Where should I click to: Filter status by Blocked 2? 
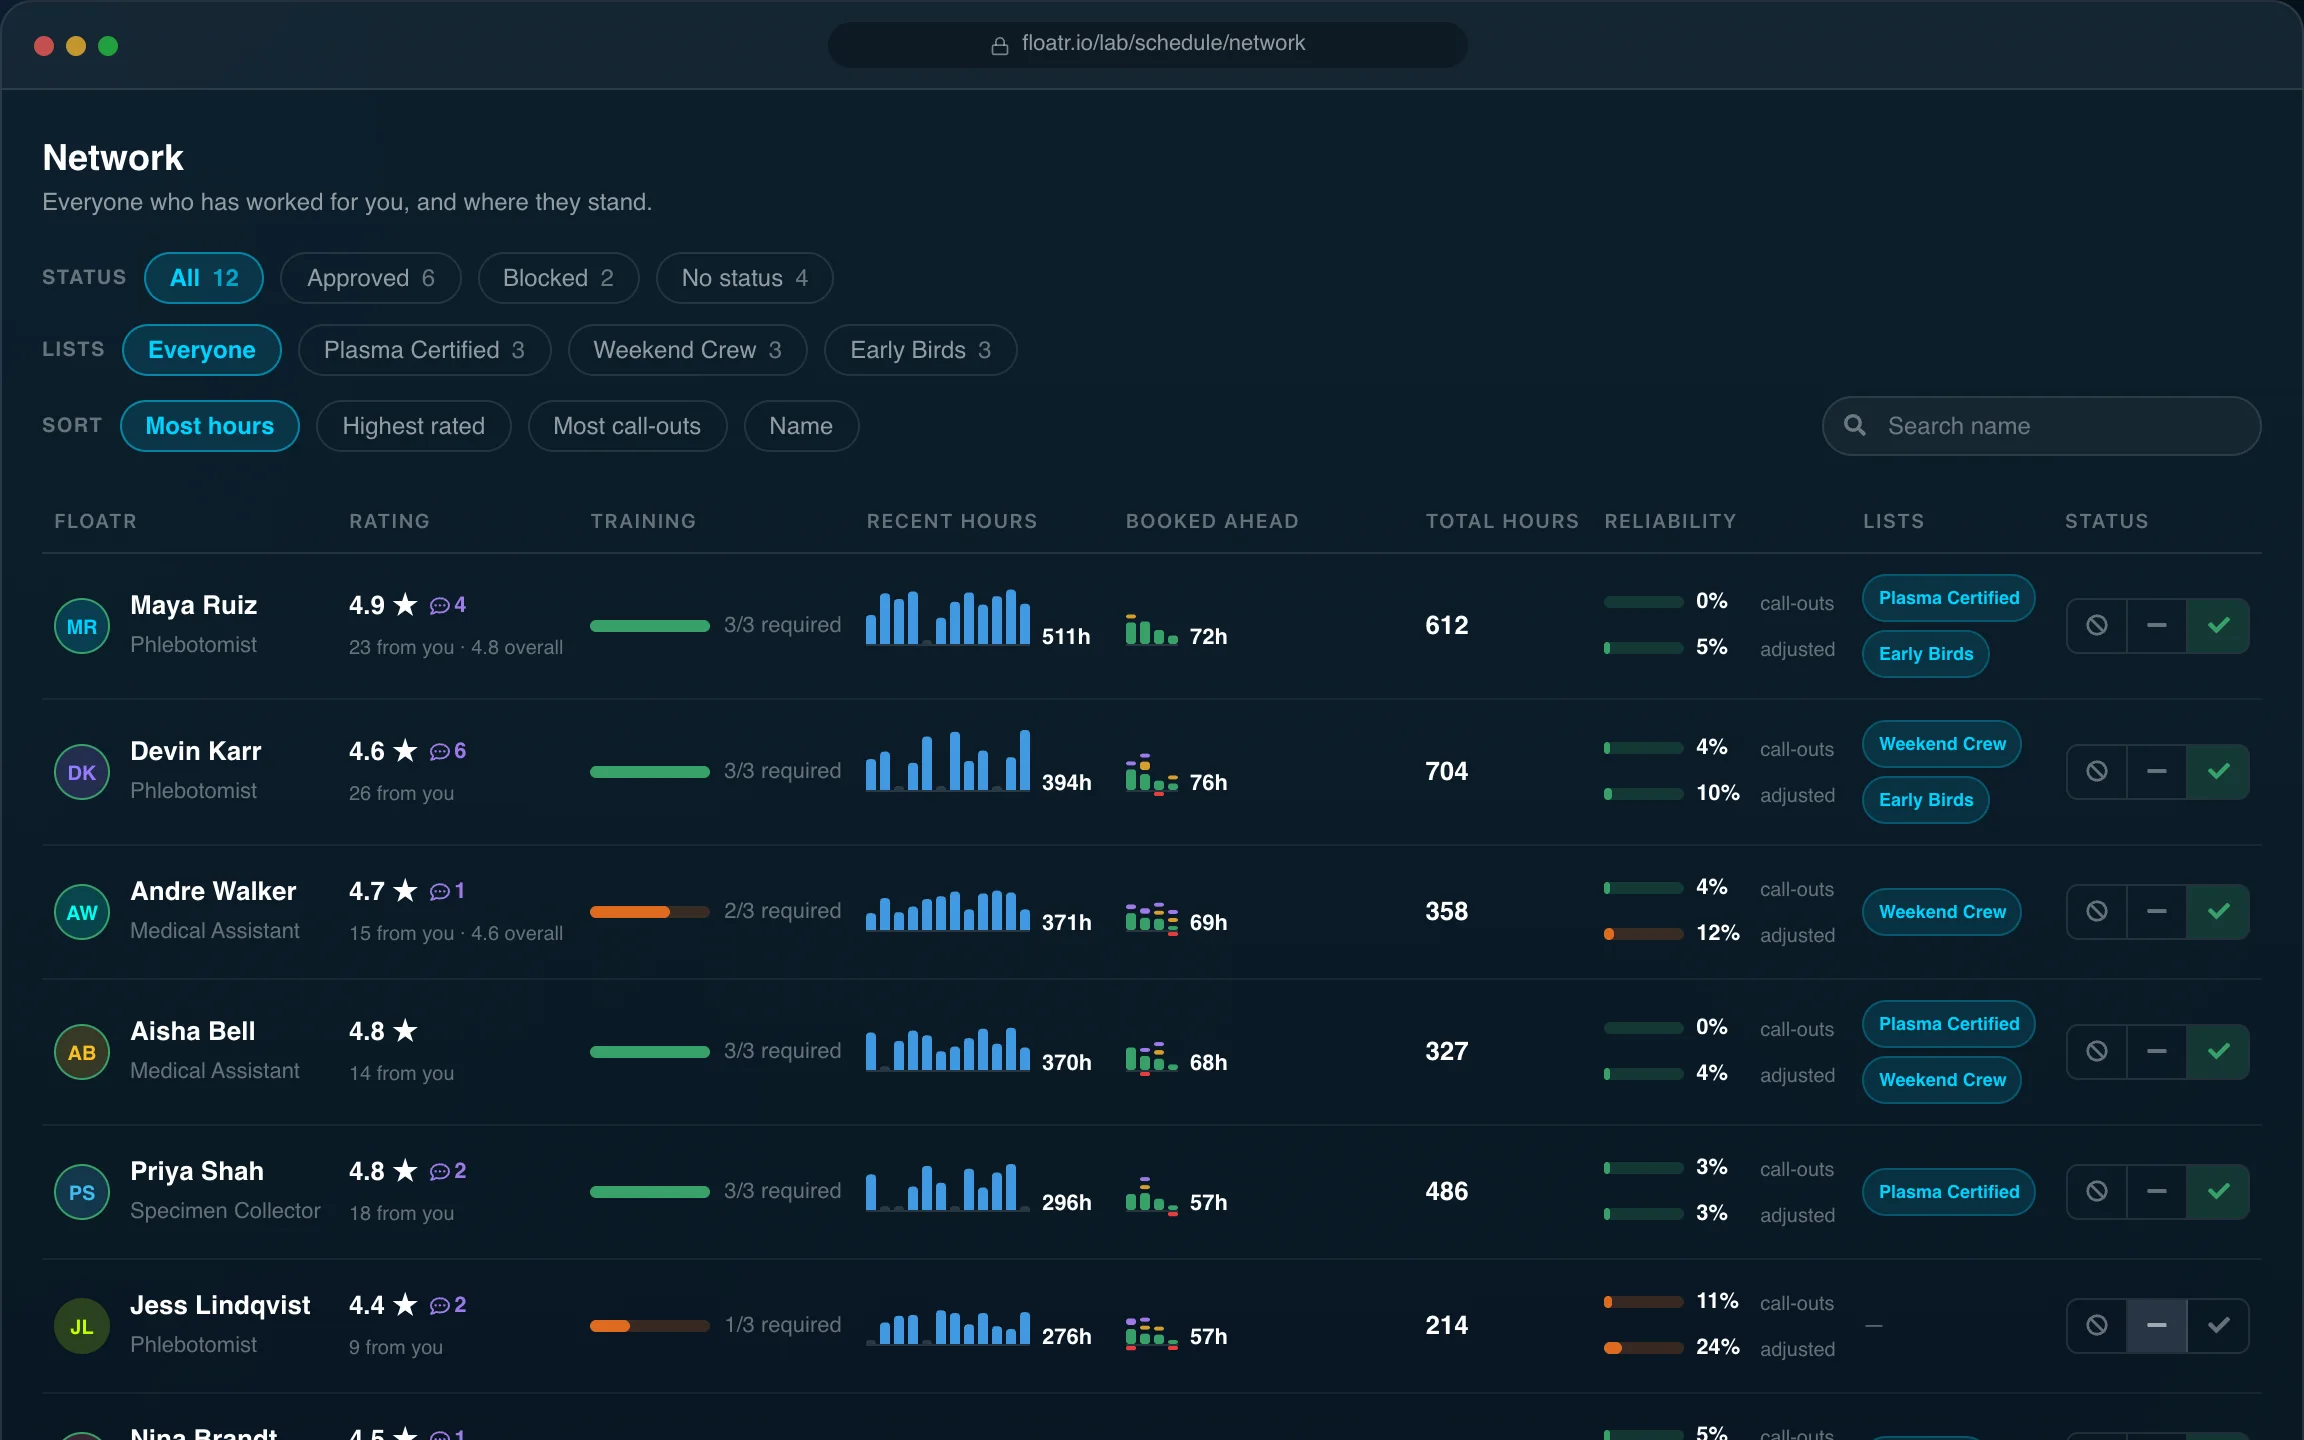558,278
